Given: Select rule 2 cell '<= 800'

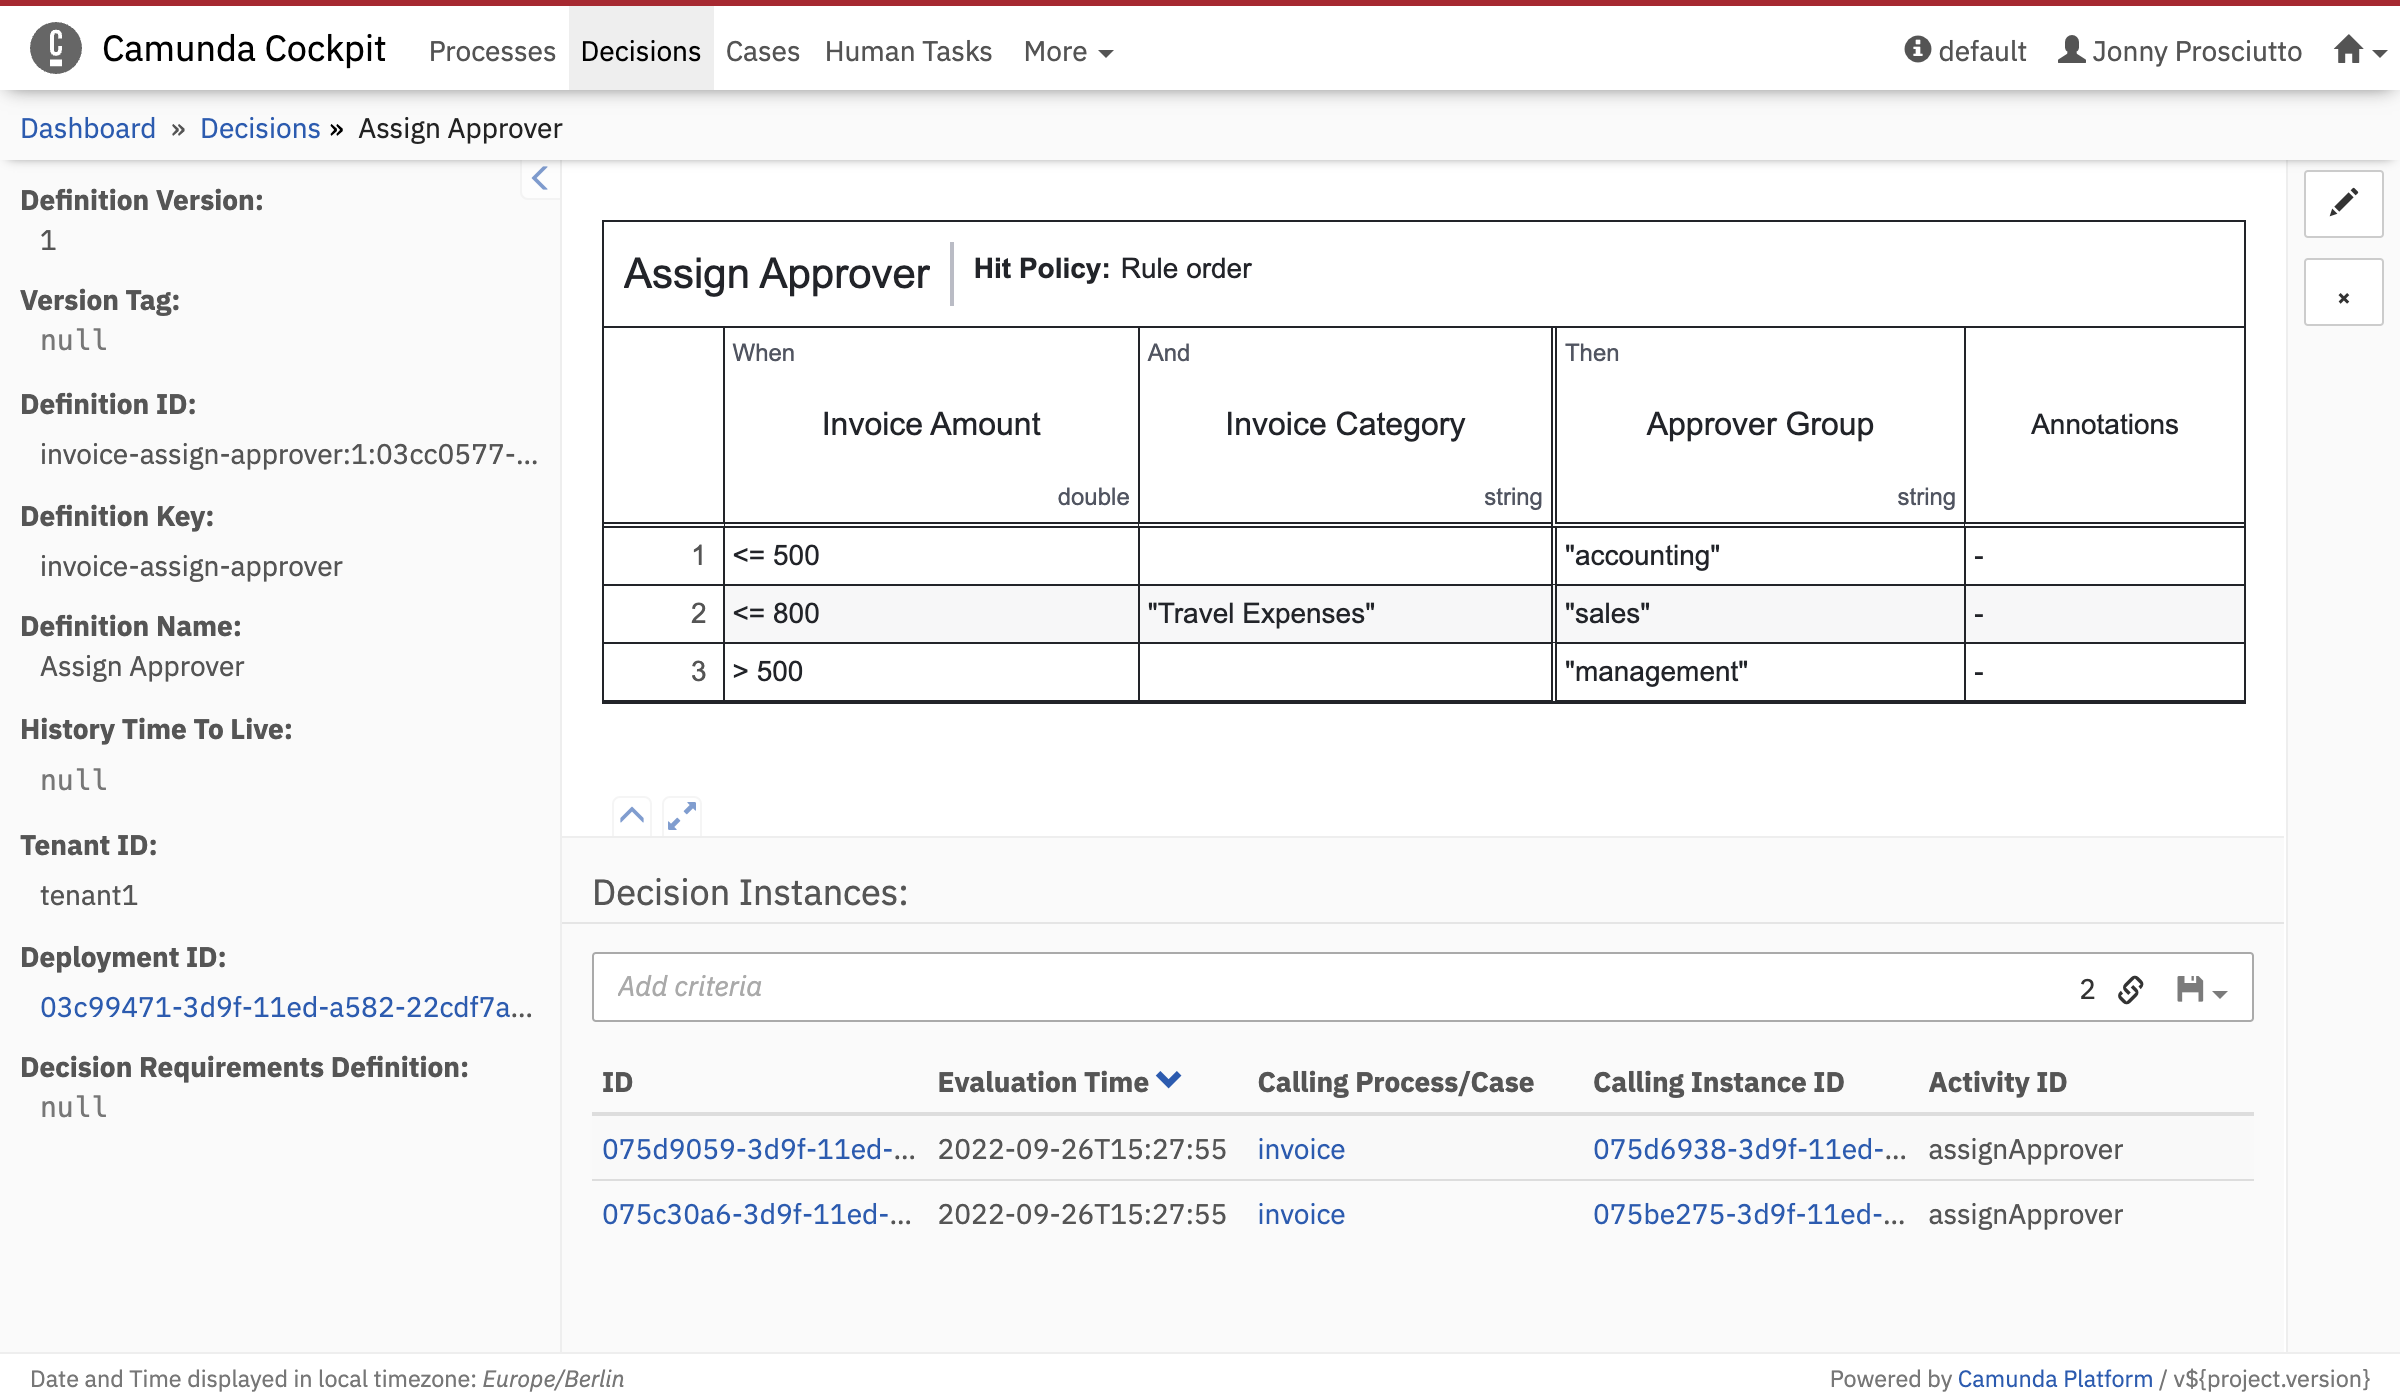Looking at the screenshot, I should tap(931, 613).
